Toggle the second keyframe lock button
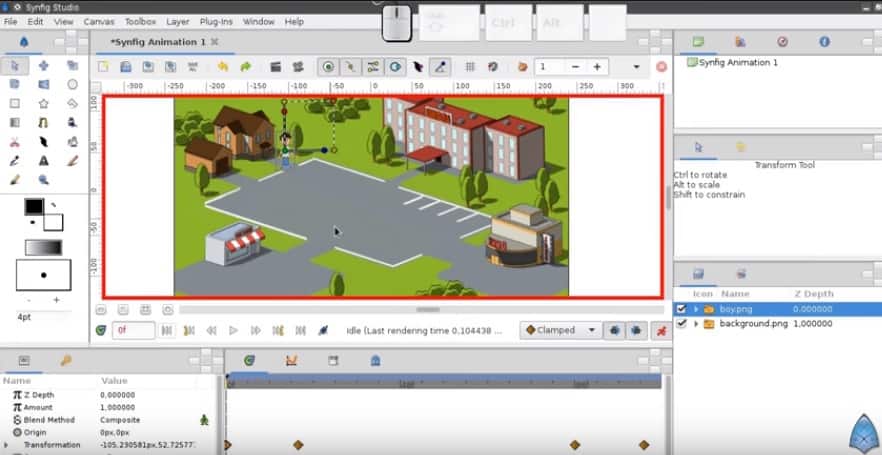The image size is (882, 455). pos(636,331)
